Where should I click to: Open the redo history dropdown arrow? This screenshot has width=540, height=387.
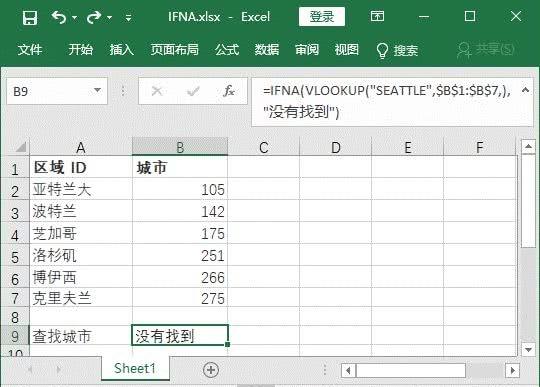coord(110,17)
